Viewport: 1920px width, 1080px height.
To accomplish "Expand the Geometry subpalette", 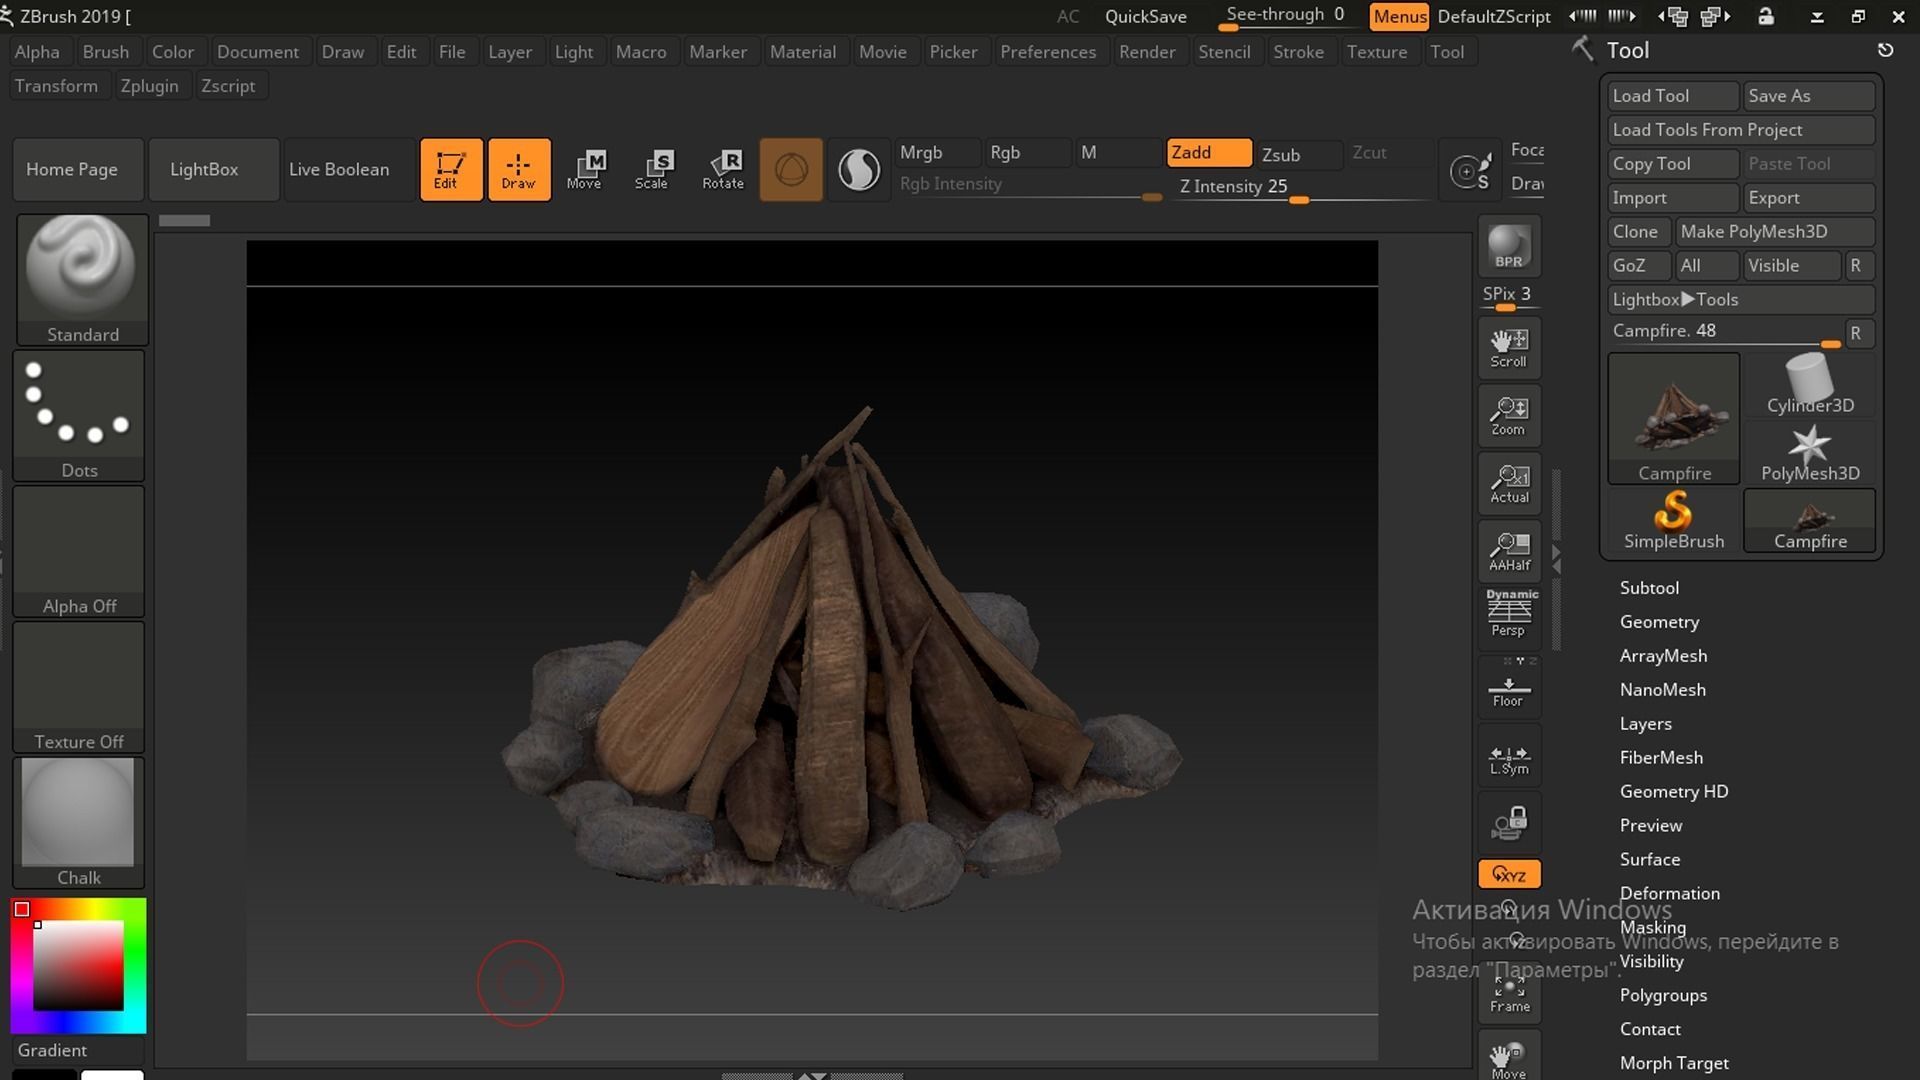I will pos(1659,622).
